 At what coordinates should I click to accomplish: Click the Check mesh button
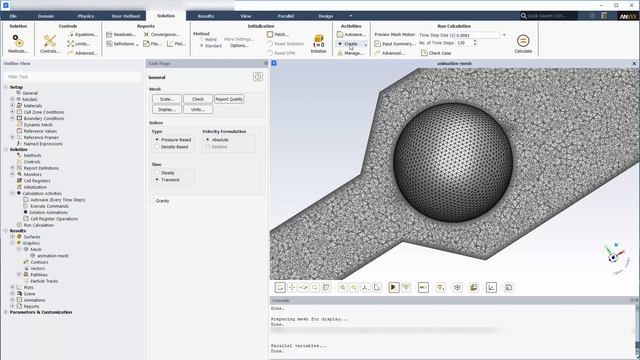point(198,99)
